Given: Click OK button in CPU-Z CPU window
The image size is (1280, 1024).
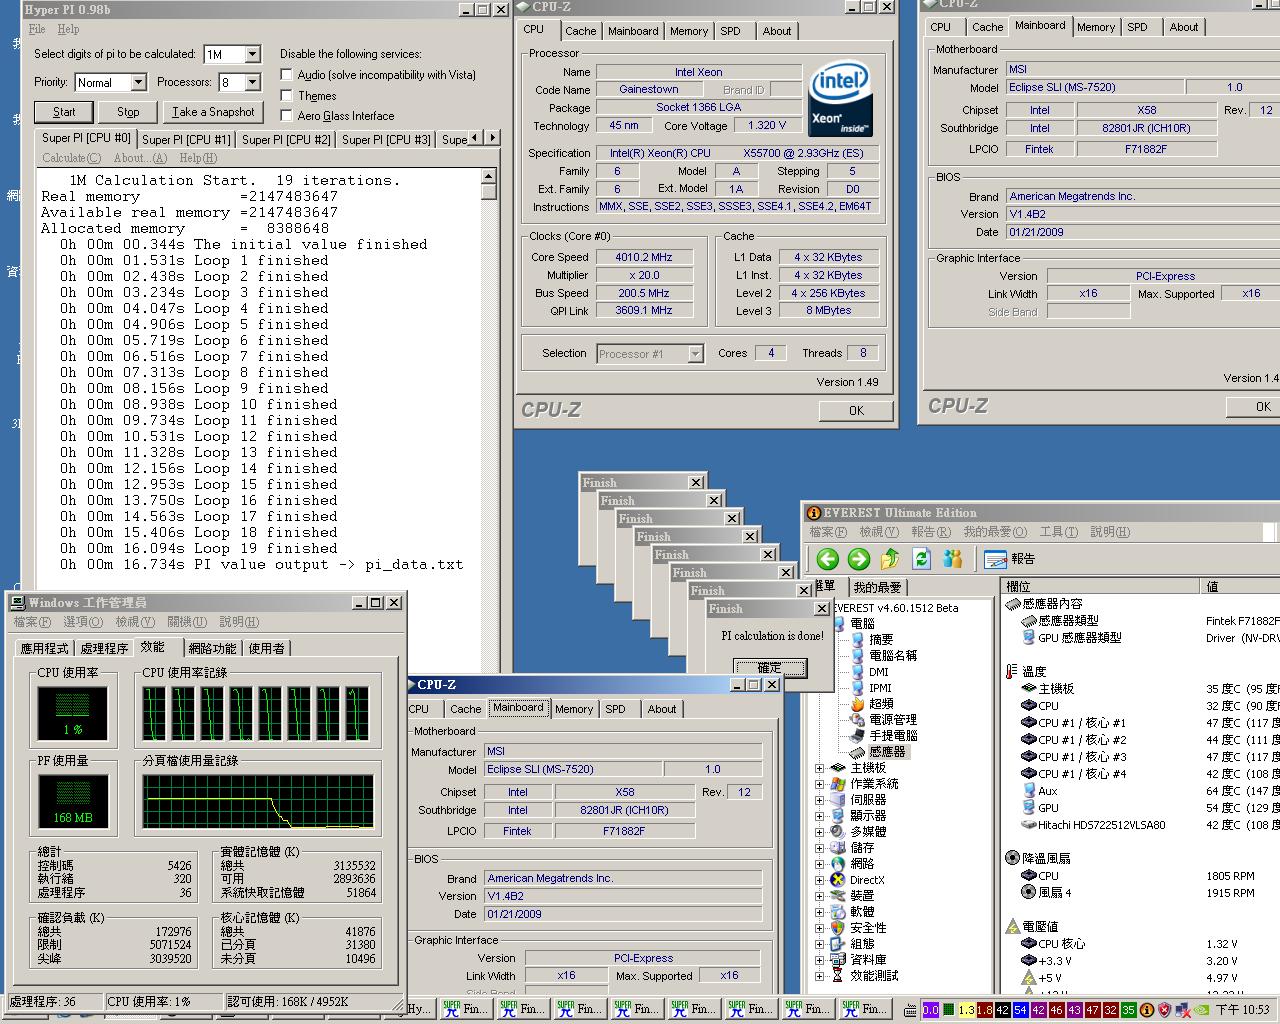Looking at the screenshot, I should [857, 410].
